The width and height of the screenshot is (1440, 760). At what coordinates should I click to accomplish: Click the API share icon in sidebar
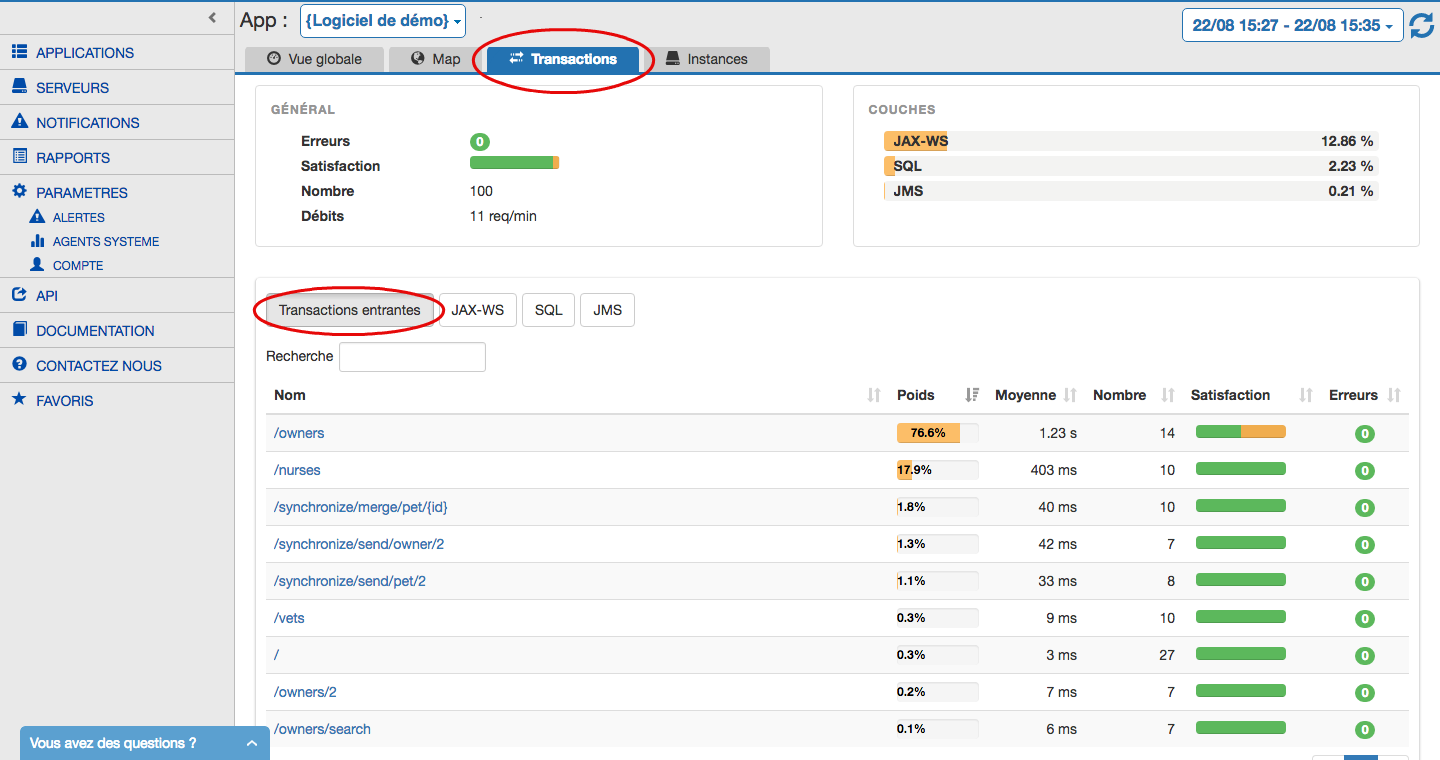19,295
